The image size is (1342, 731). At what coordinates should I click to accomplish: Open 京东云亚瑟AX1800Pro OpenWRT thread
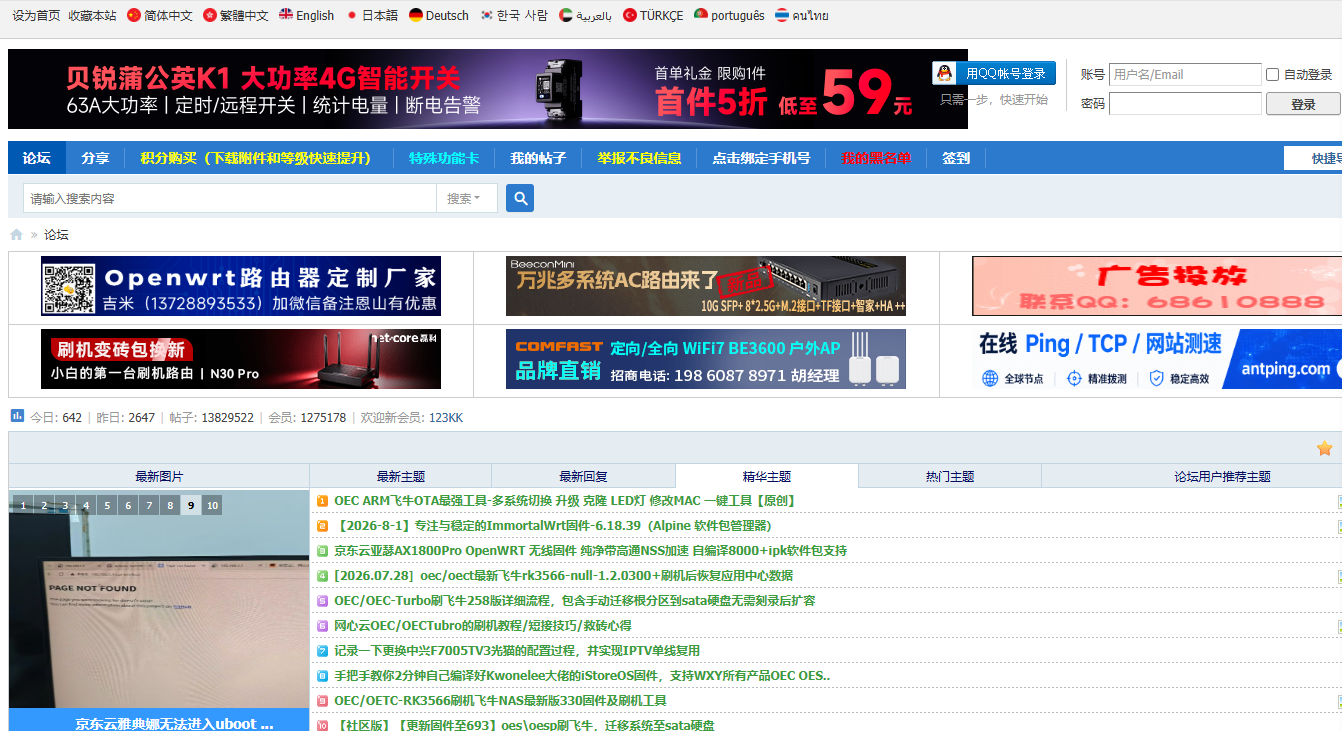tap(590, 551)
